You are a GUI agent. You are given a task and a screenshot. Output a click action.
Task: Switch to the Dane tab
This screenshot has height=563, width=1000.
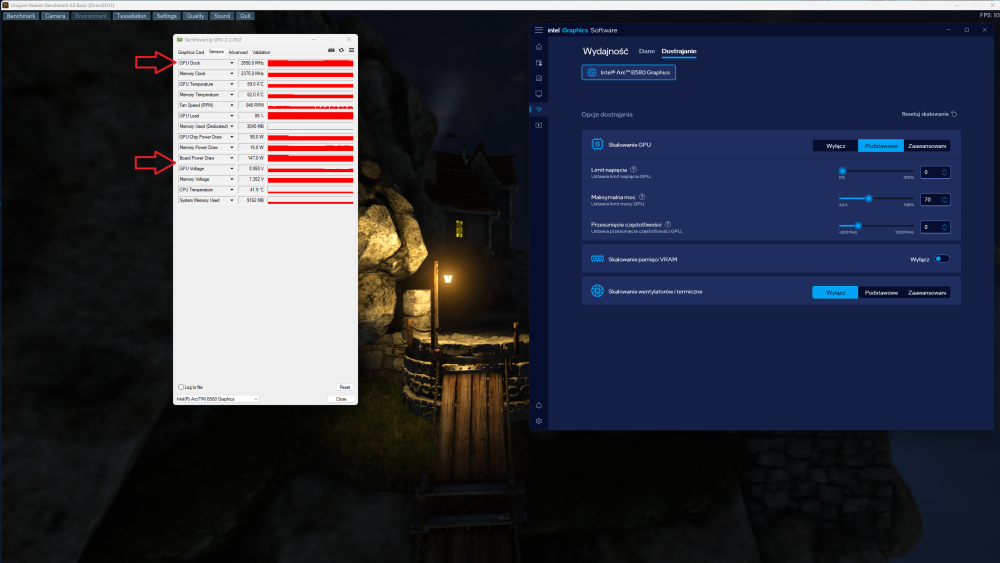647,51
